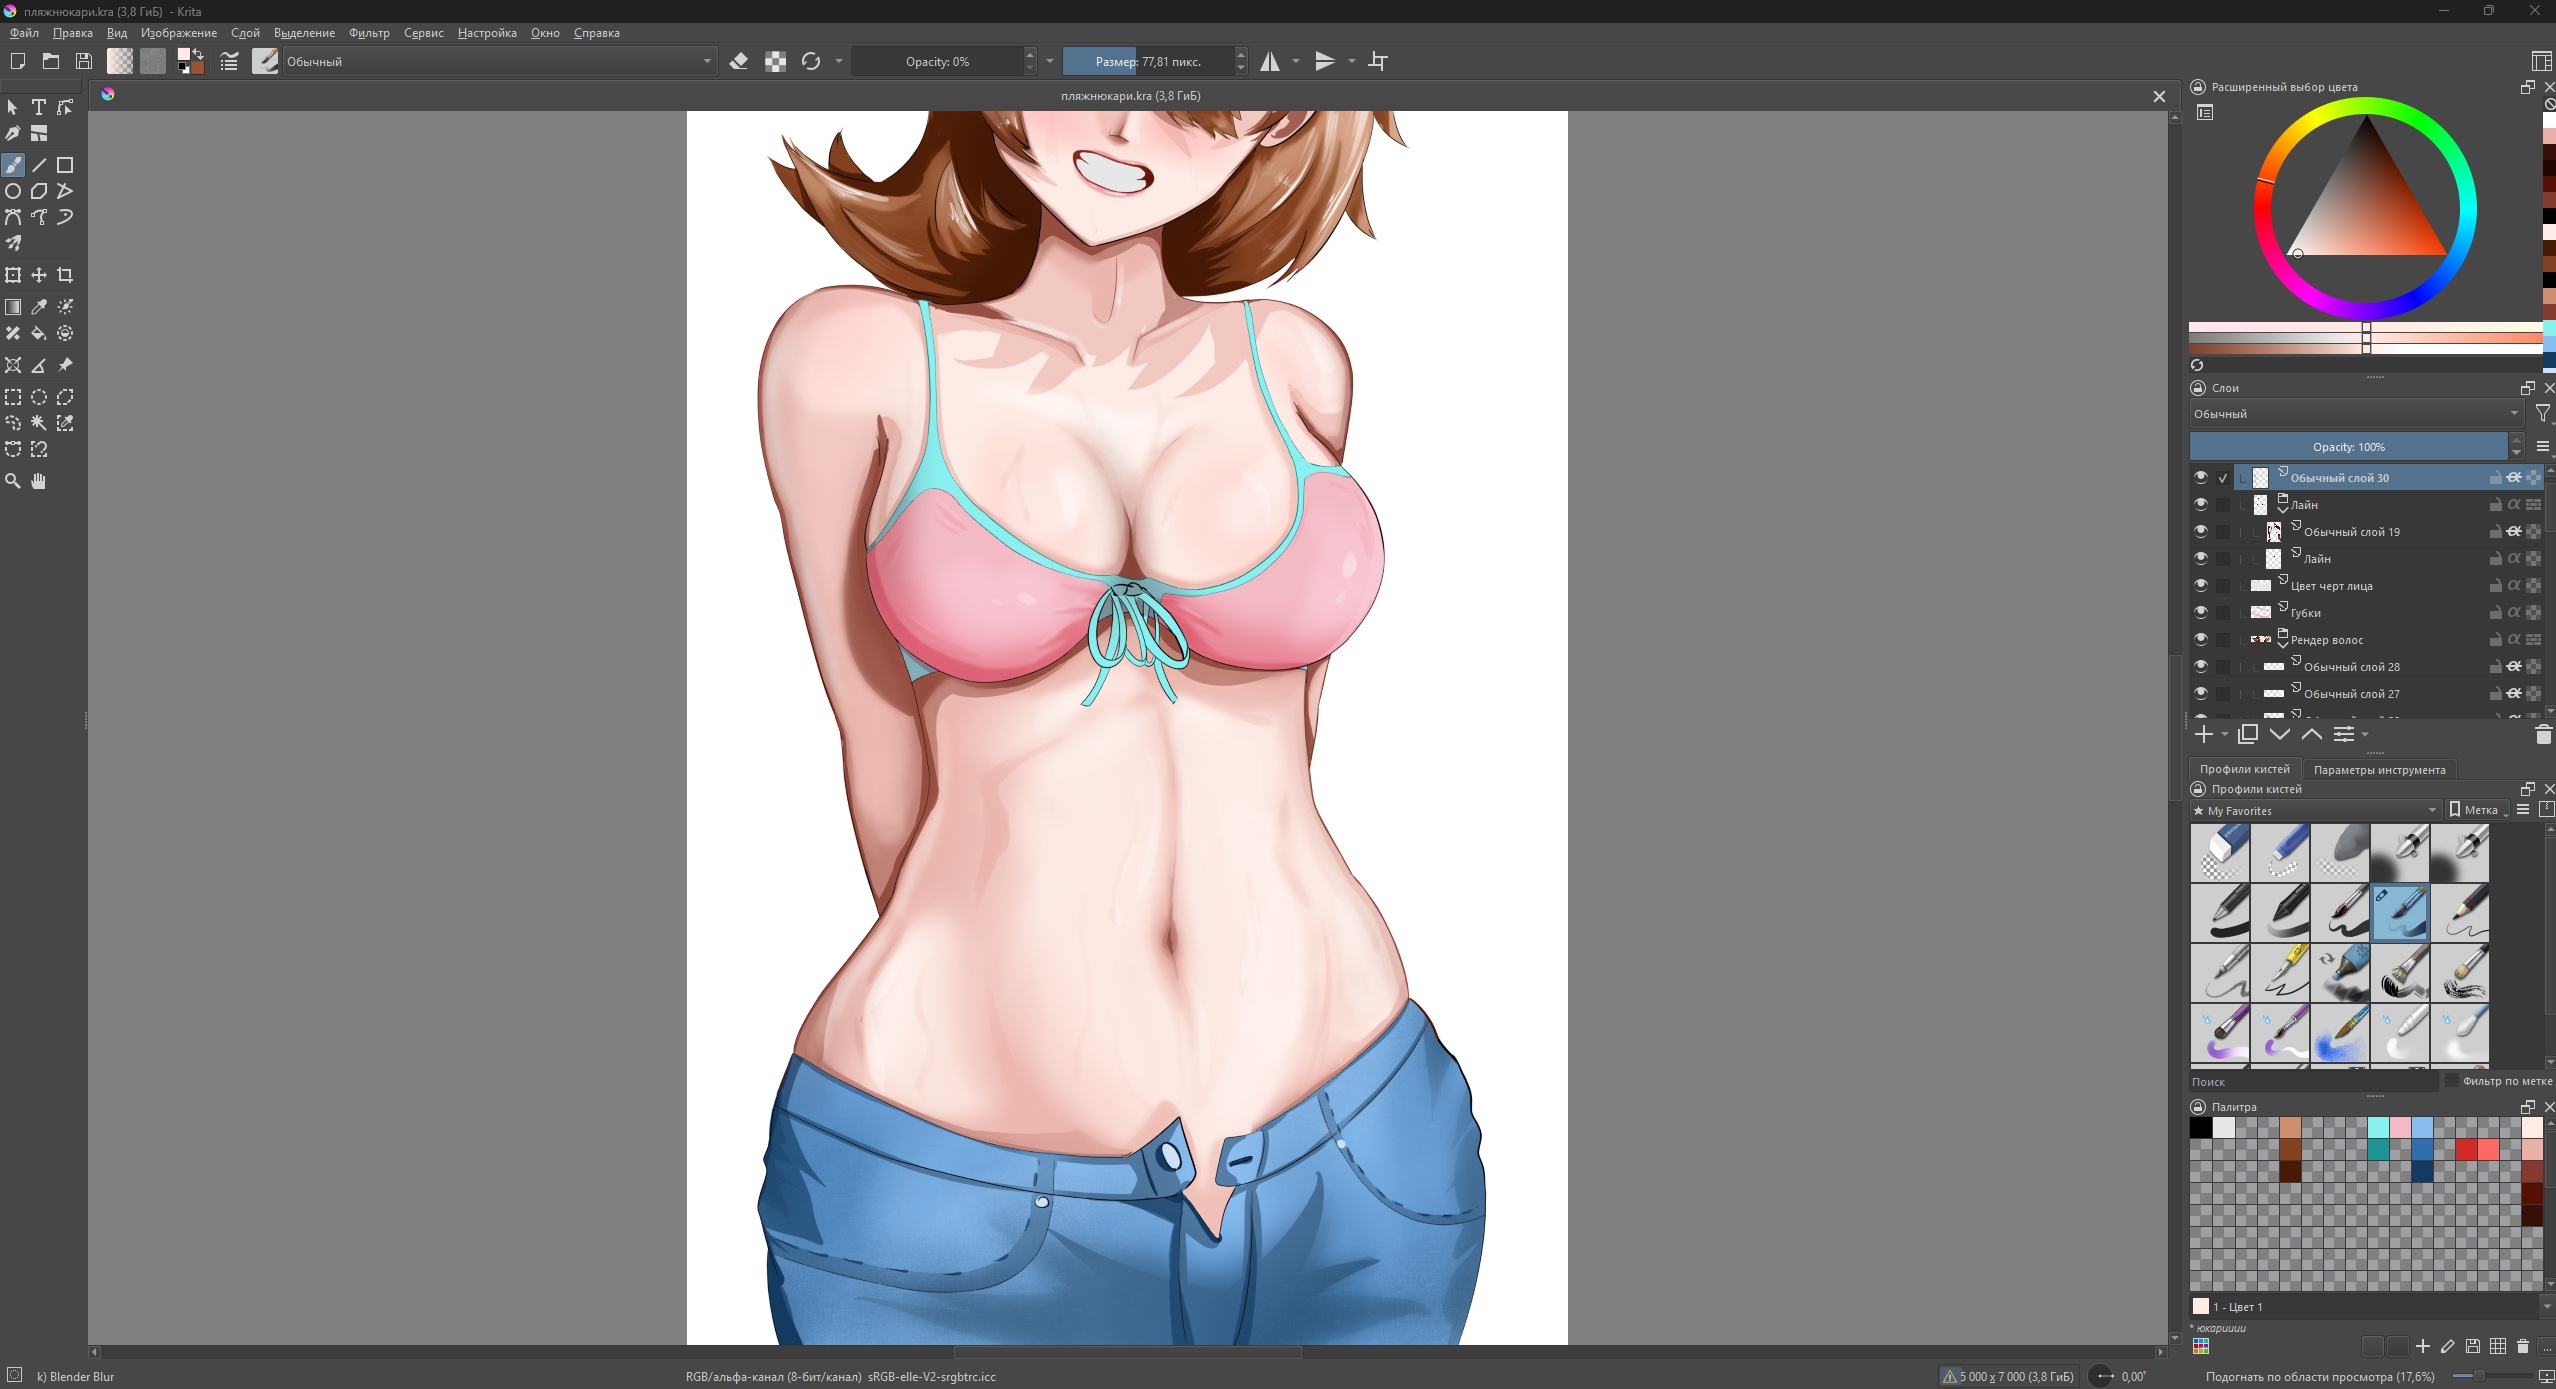Screen dimensions: 2556x1389
Task: Switch to Параметры инструмента tab
Action: pos(2379,769)
